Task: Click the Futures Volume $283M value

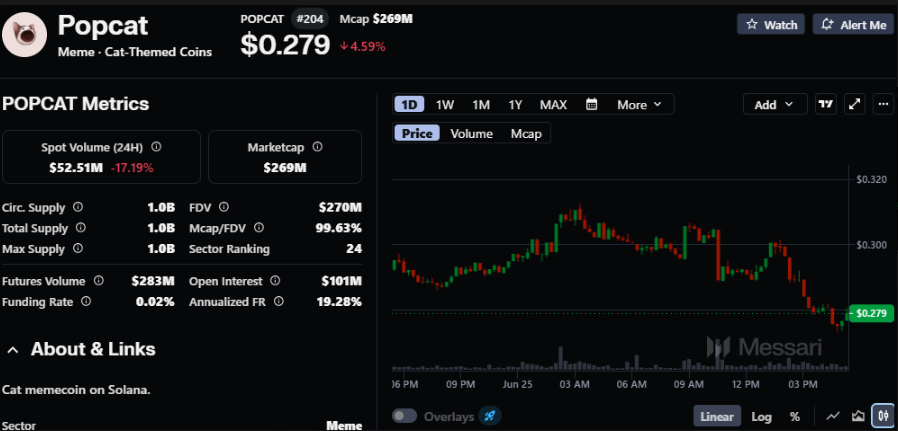Action: point(153,281)
